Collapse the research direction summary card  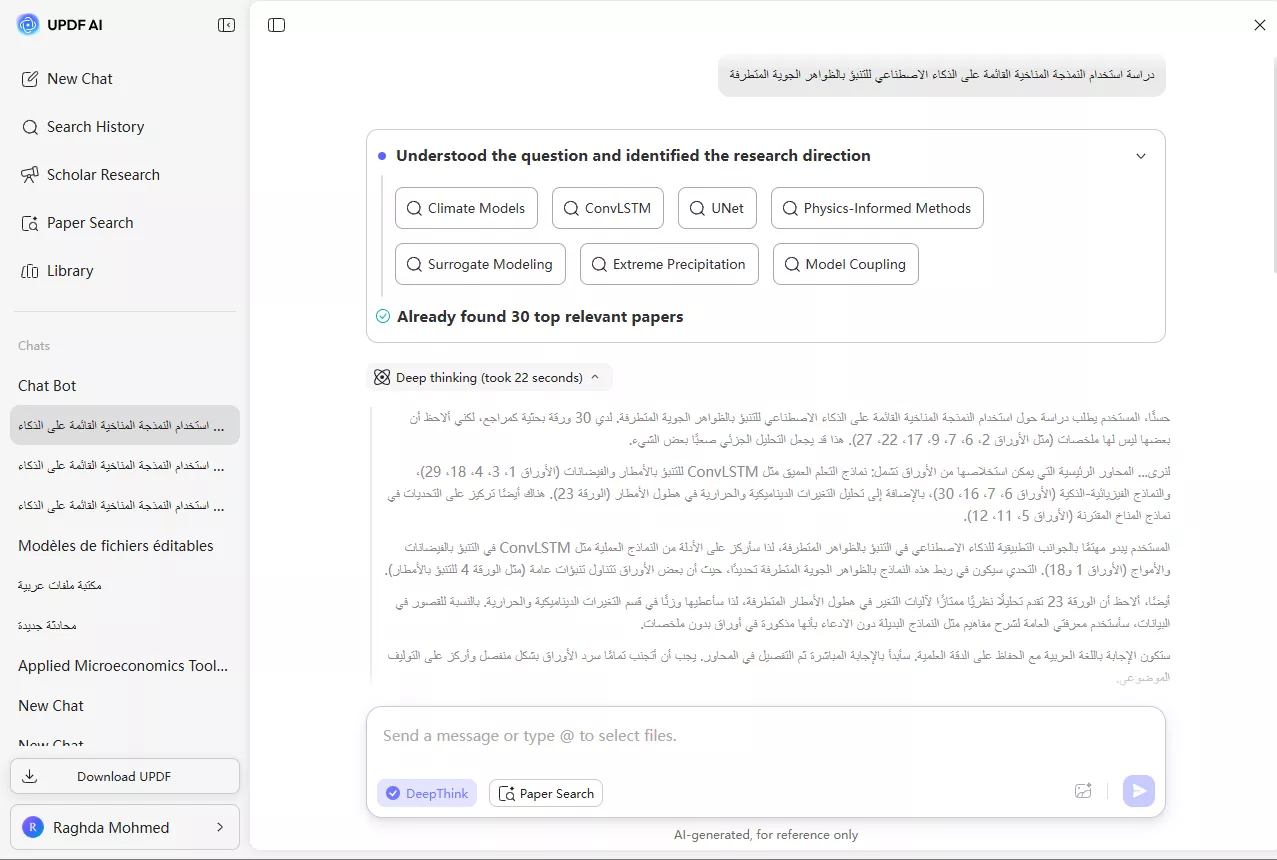[x=1140, y=156]
